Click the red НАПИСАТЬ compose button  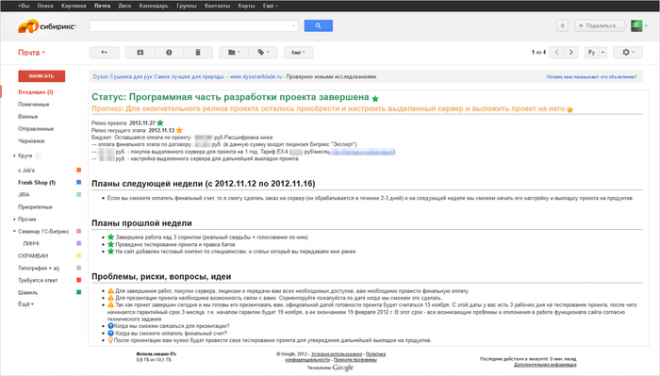(x=41, y=76)
